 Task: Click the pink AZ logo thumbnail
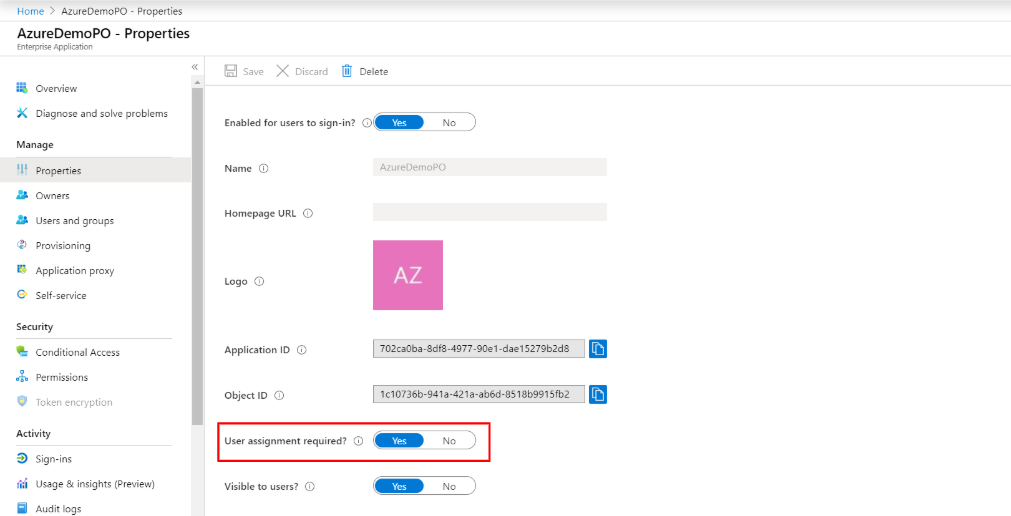(408, 275)
